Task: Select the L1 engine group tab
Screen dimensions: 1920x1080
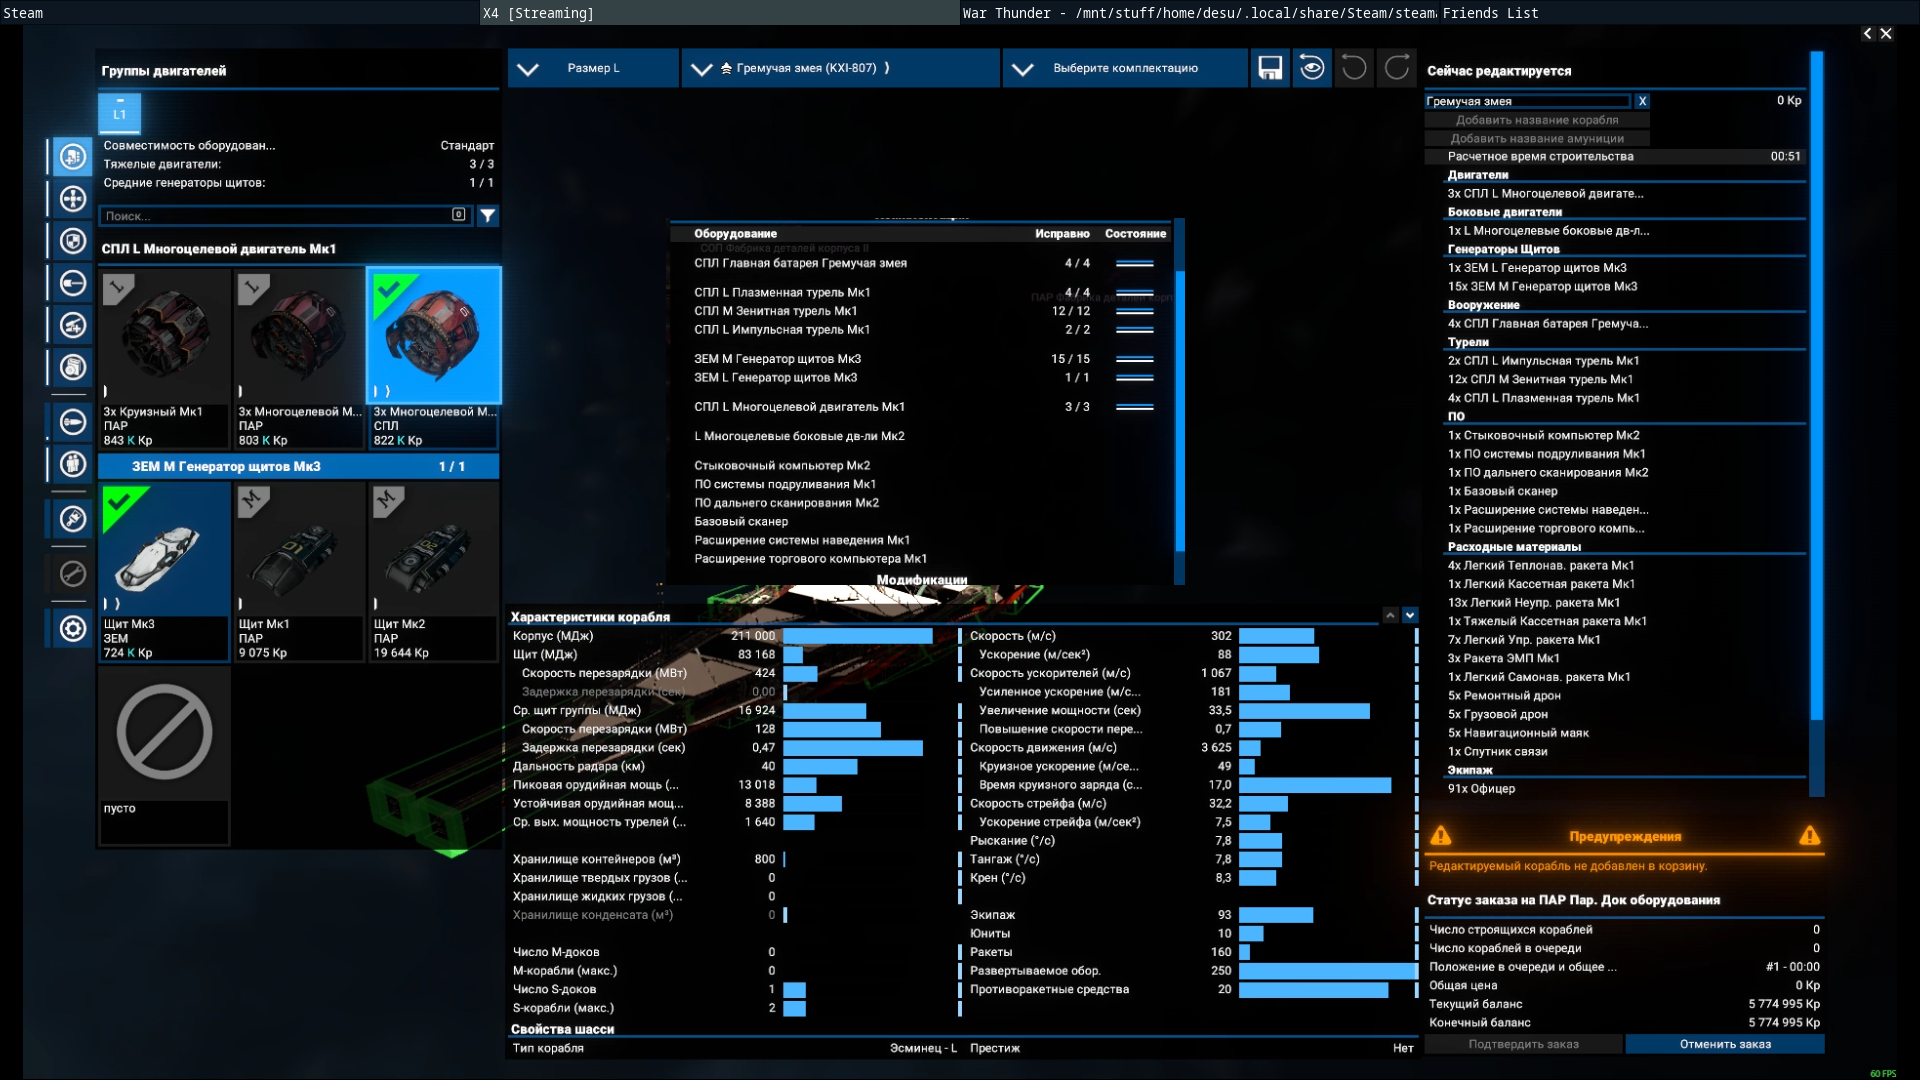Action: point(119,113)
